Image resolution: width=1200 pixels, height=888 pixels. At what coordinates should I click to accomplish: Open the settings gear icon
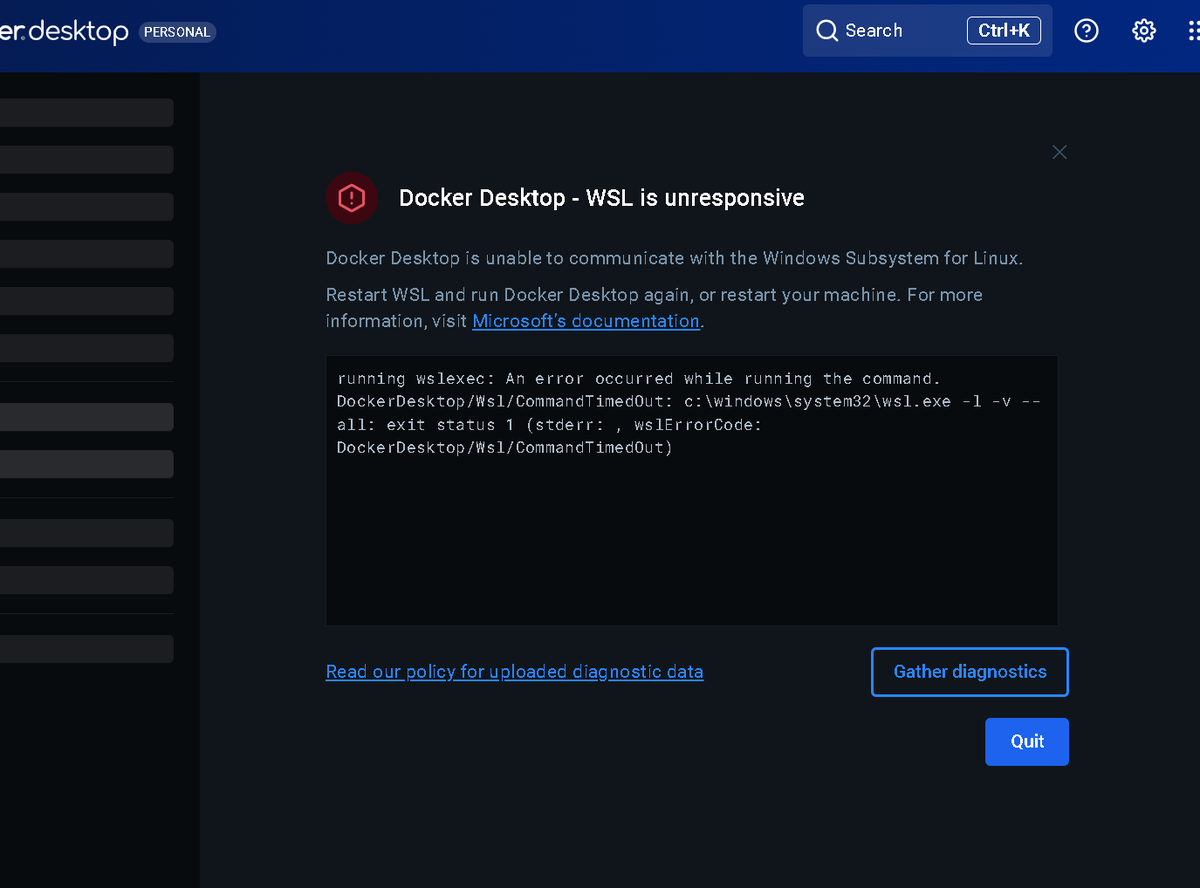coord(1144,31)
